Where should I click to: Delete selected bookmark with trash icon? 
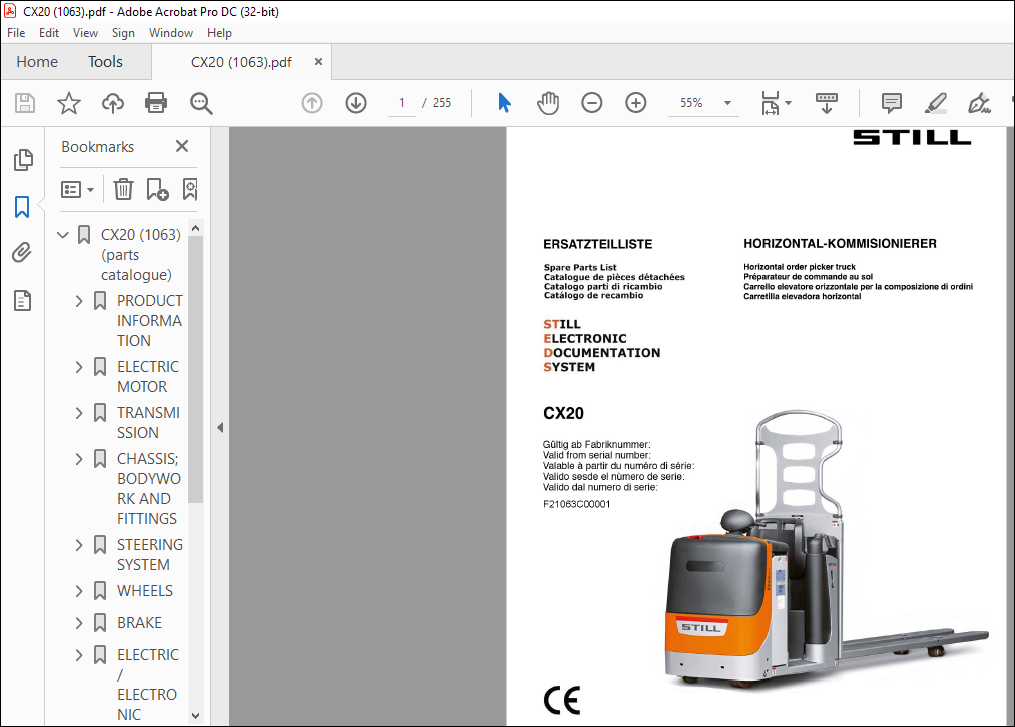pyautogui.click(x=123, y=189)
